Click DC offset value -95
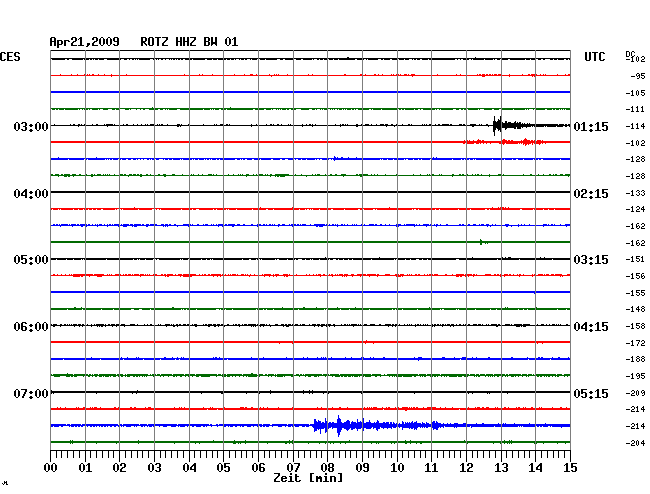Screen dimensions: 650x494 coord(638,76)
